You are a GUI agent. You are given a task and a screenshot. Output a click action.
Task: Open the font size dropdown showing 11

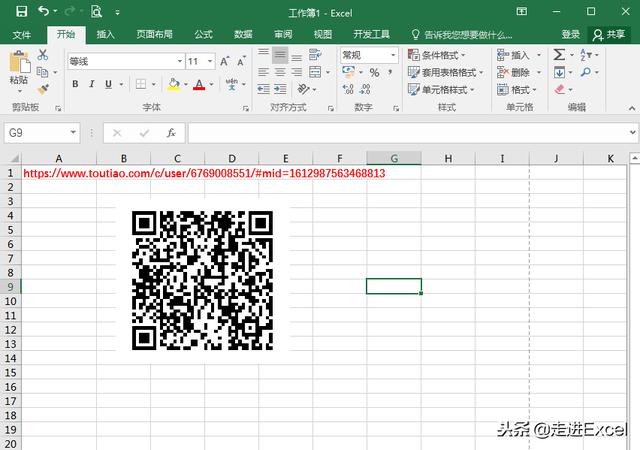(x=210, y=61)
